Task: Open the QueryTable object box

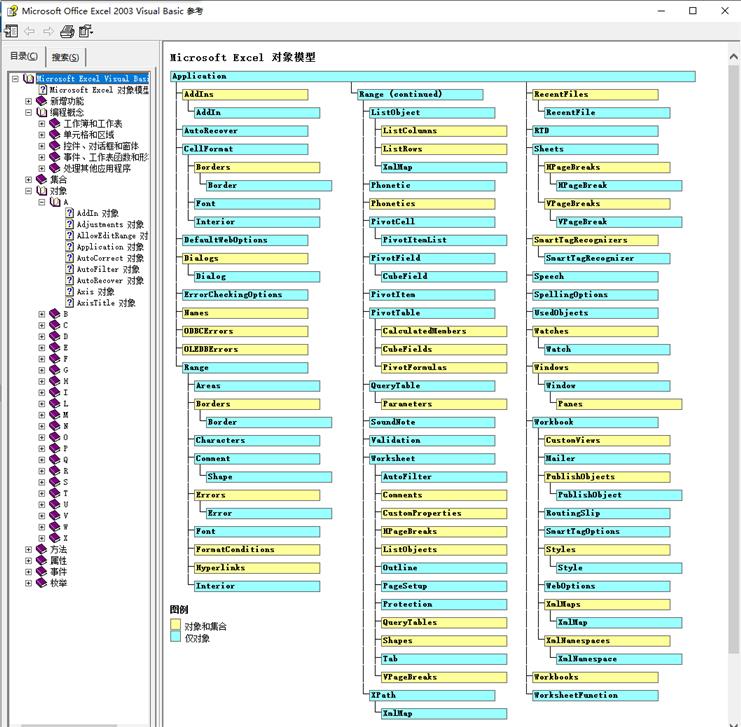Action: tap(432, 386)
